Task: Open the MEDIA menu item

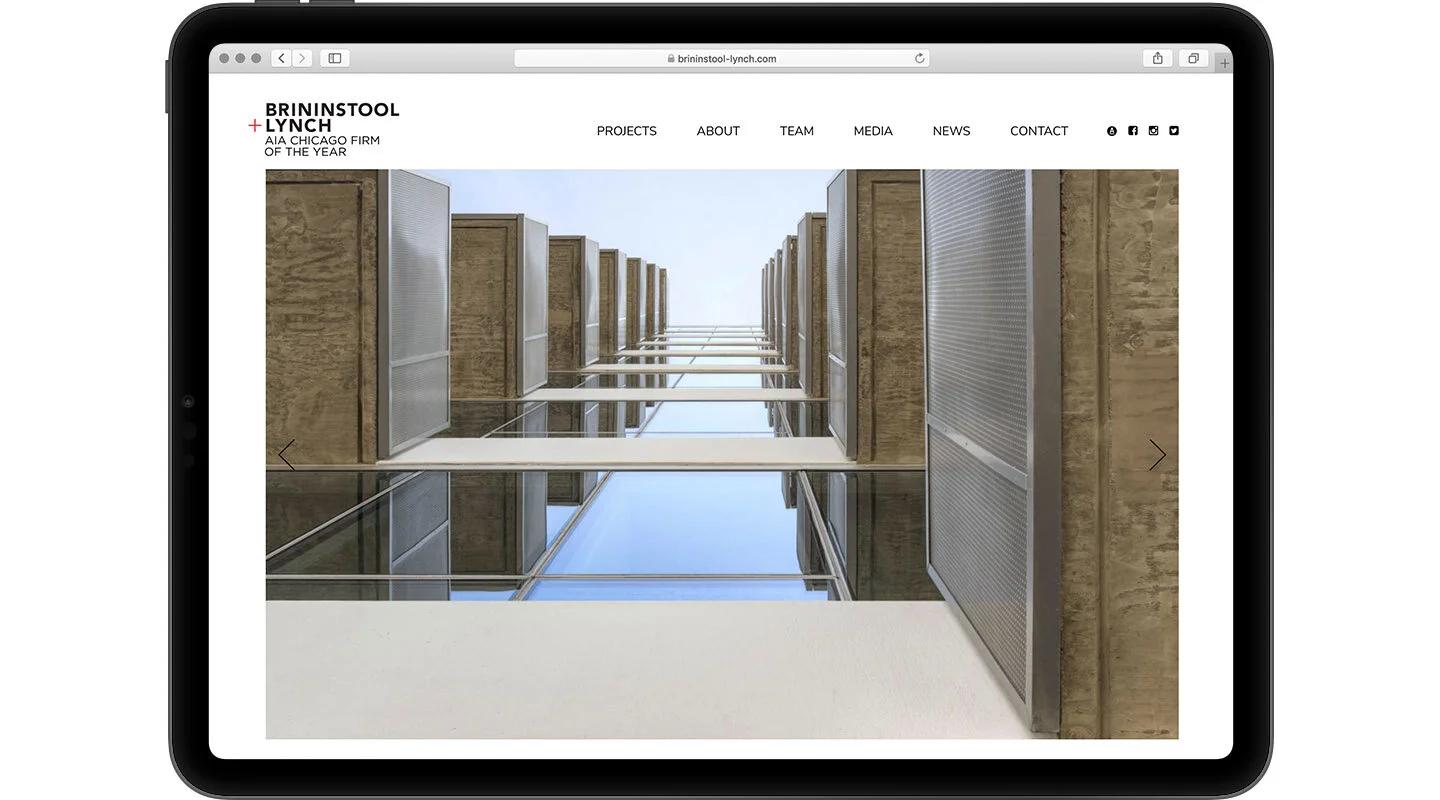Action: [x=873, y=131]
